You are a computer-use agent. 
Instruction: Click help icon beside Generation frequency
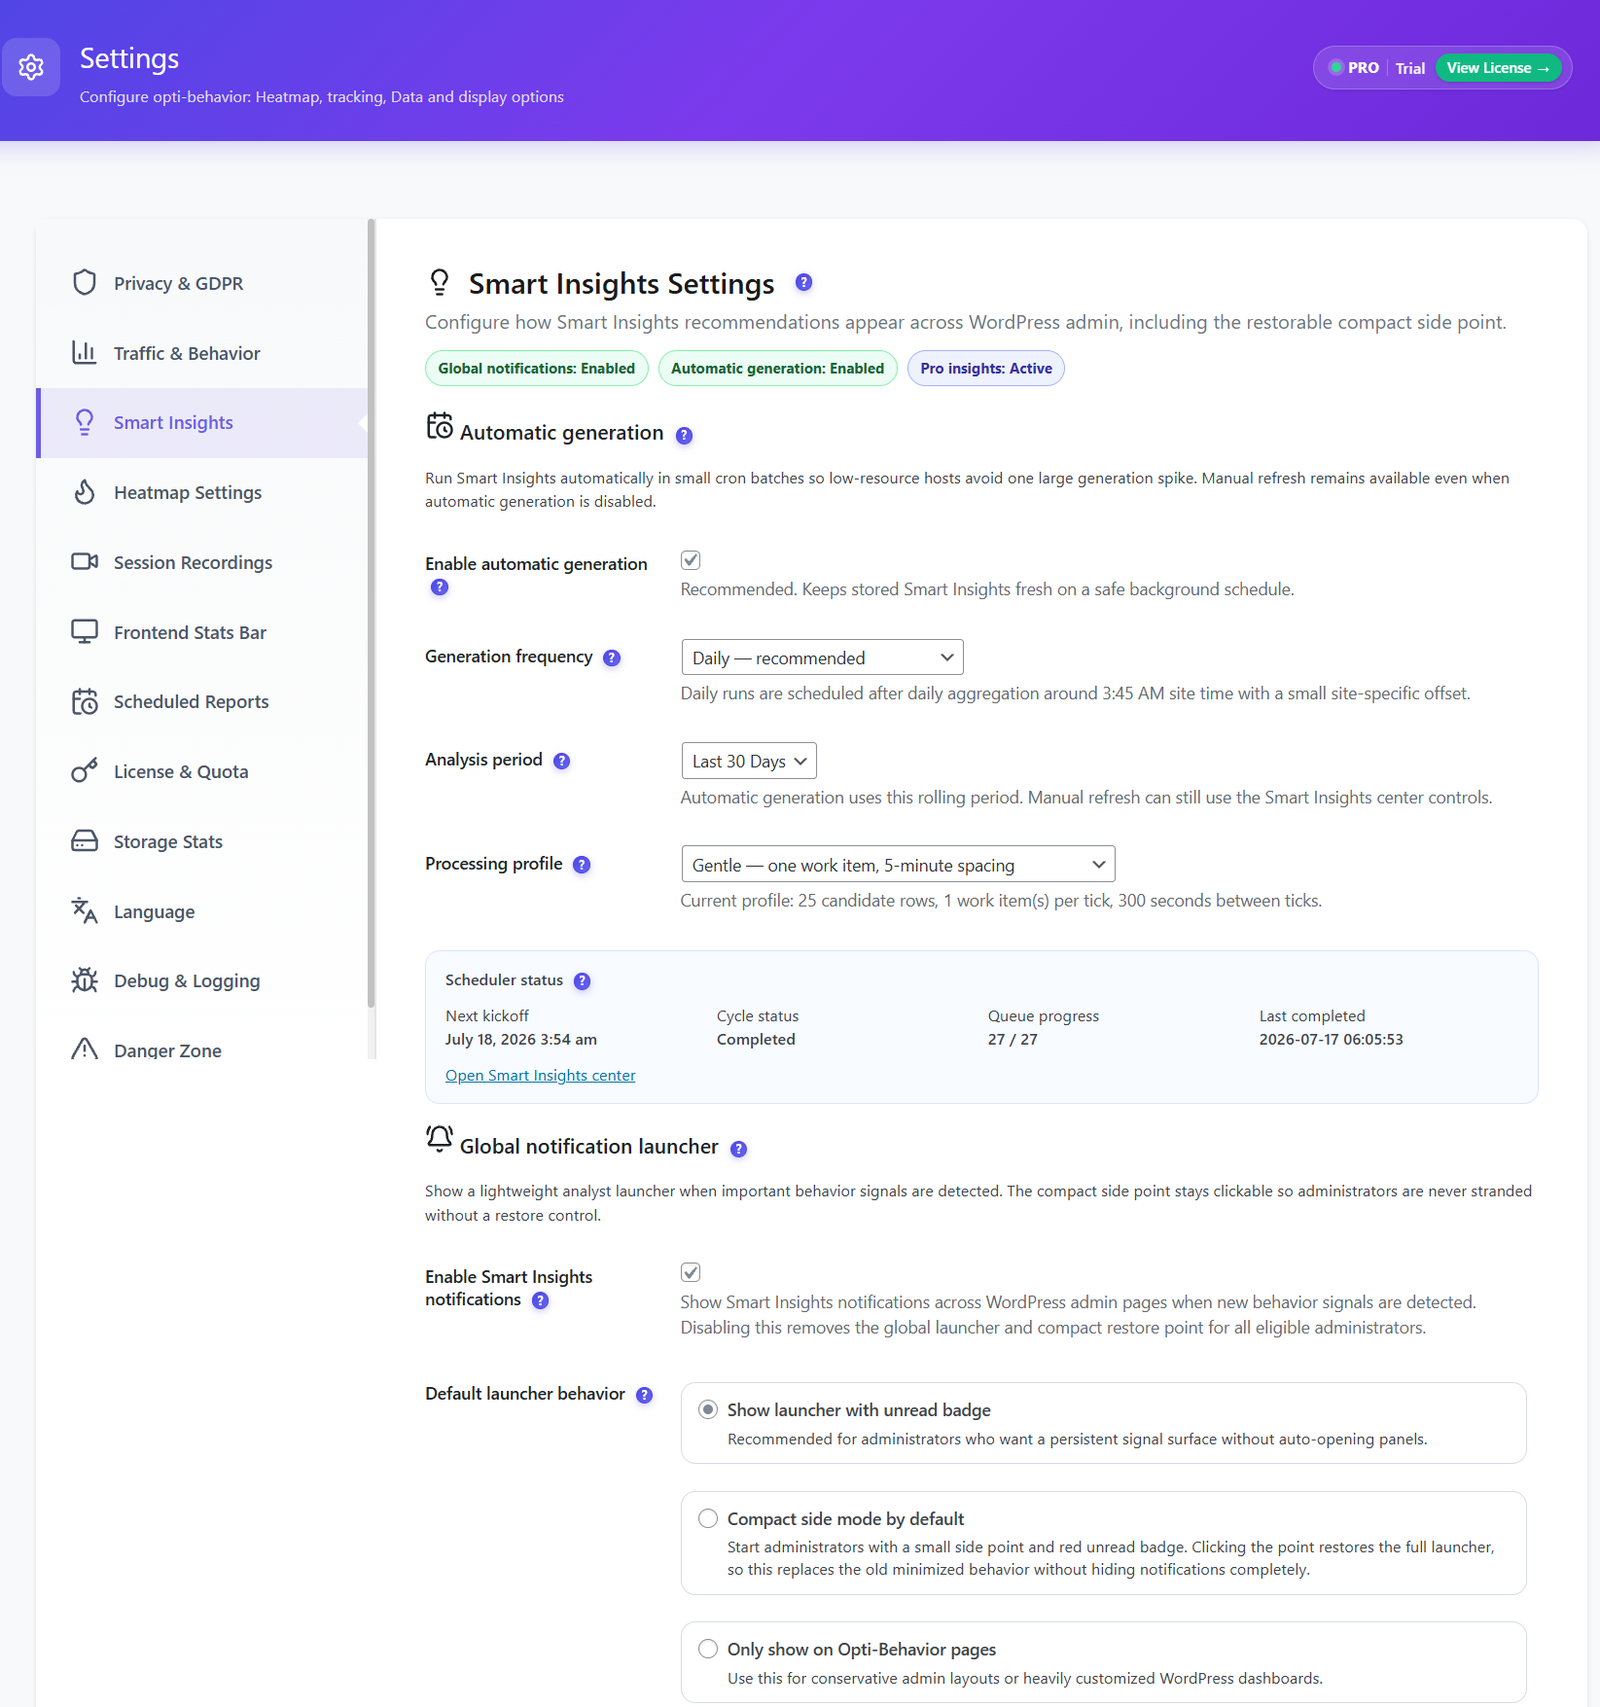(612, 658)
